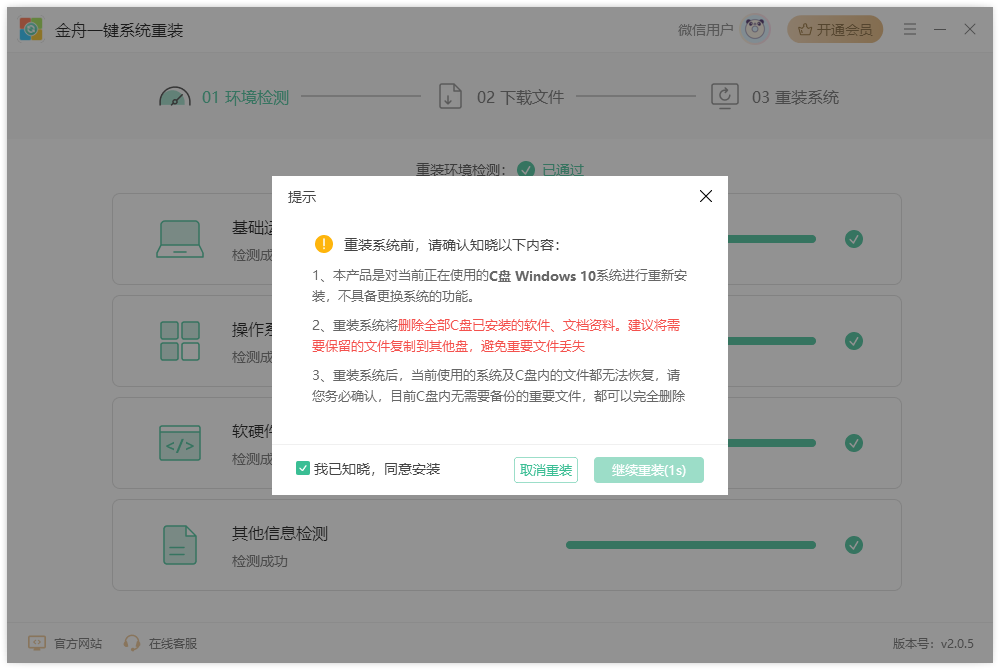The width and height of the screenshot is (1000, 670).
Task: Close the 提示 dialog with the X
Action: coord(706,196)
